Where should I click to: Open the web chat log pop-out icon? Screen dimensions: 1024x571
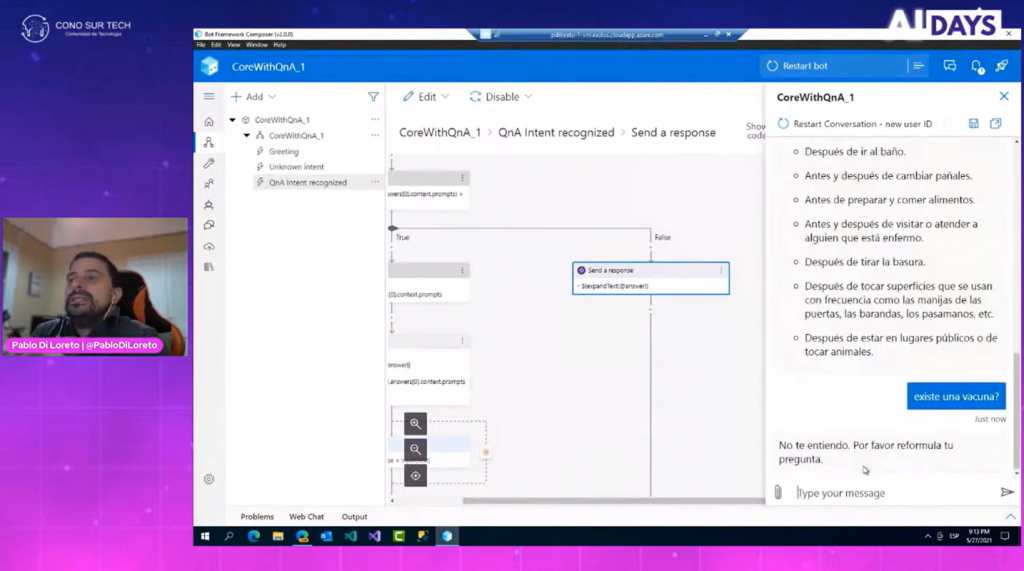tap(995, 123)
